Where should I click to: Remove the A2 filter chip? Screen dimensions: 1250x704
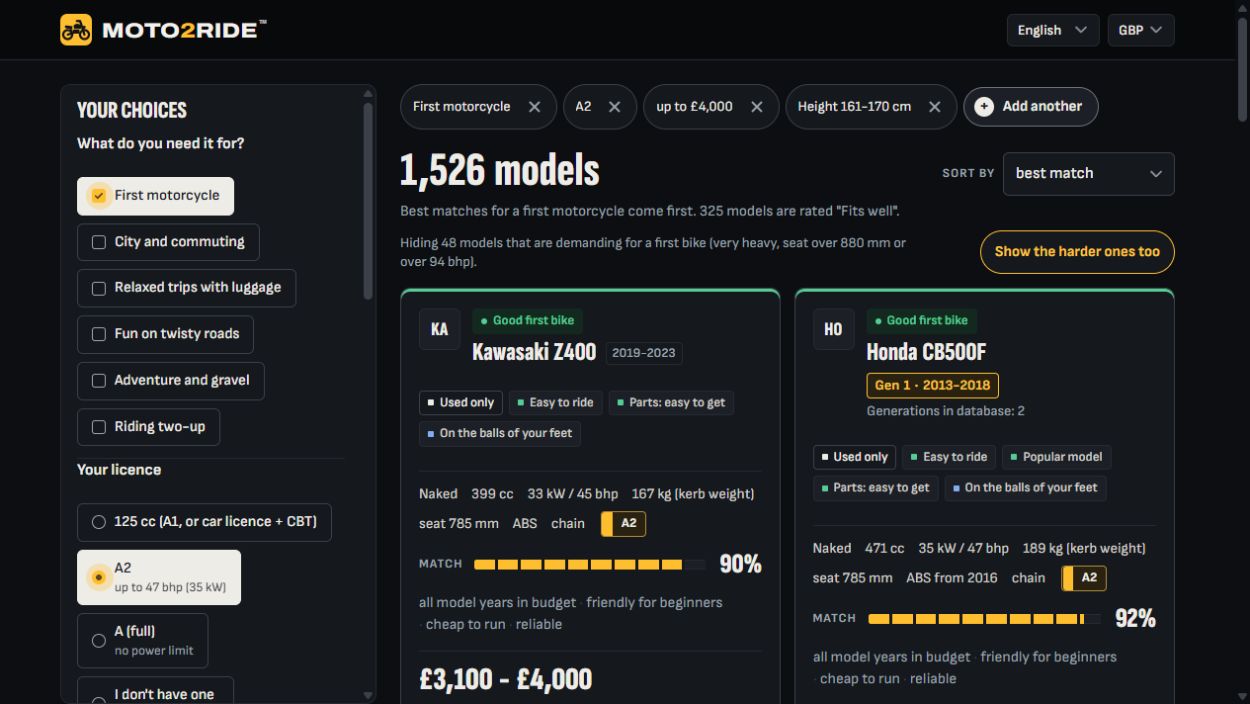615,107
